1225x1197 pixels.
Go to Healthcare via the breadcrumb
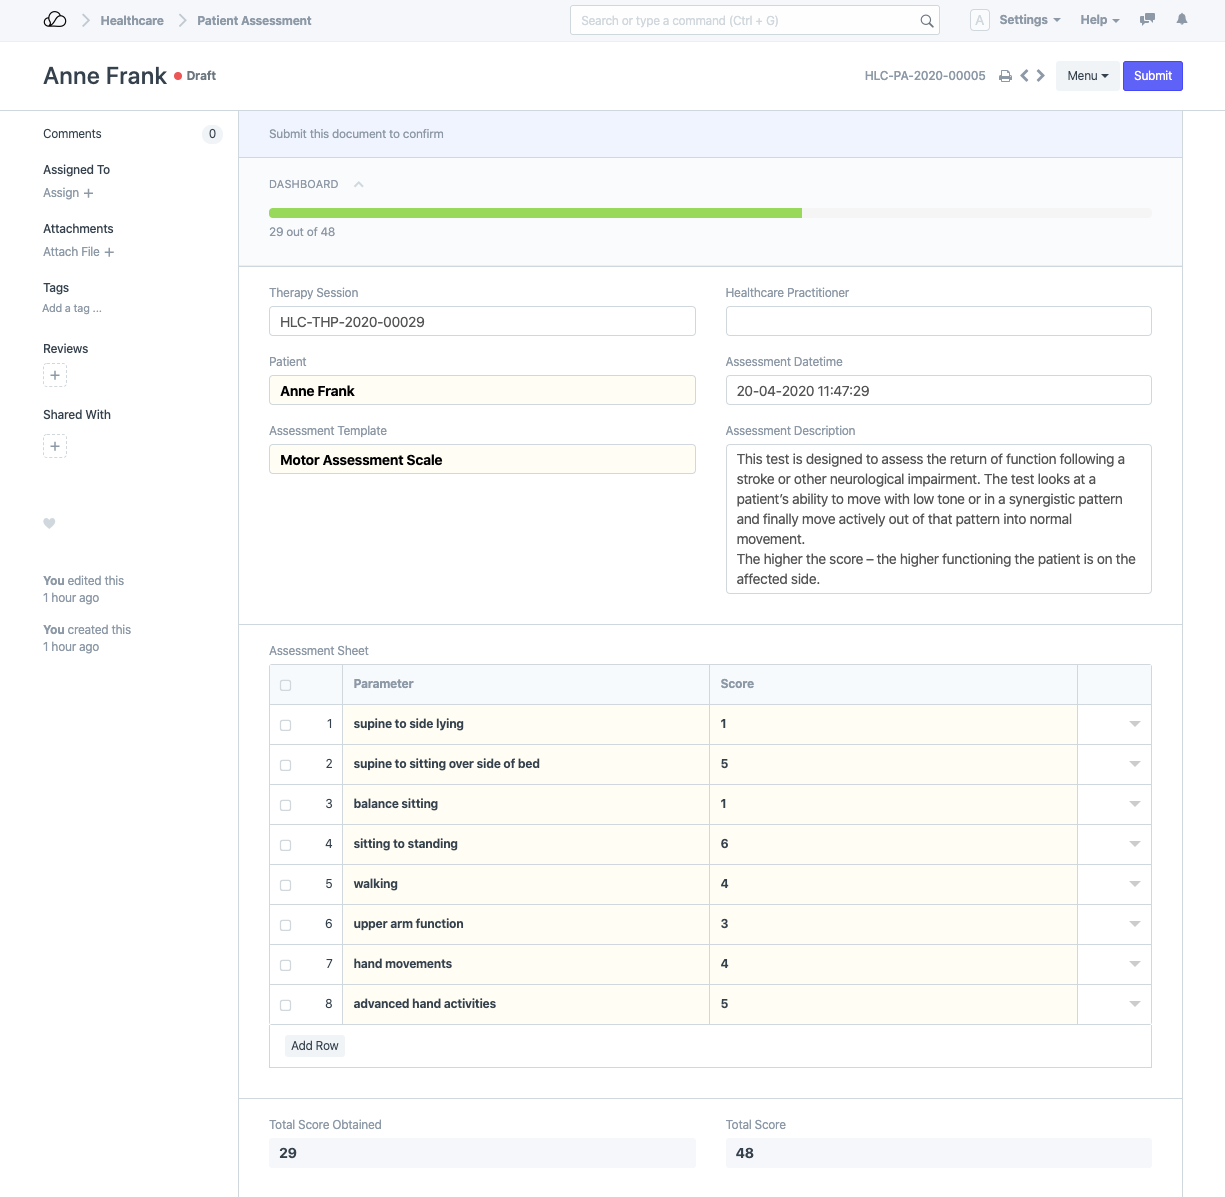[x=131, y=20]
